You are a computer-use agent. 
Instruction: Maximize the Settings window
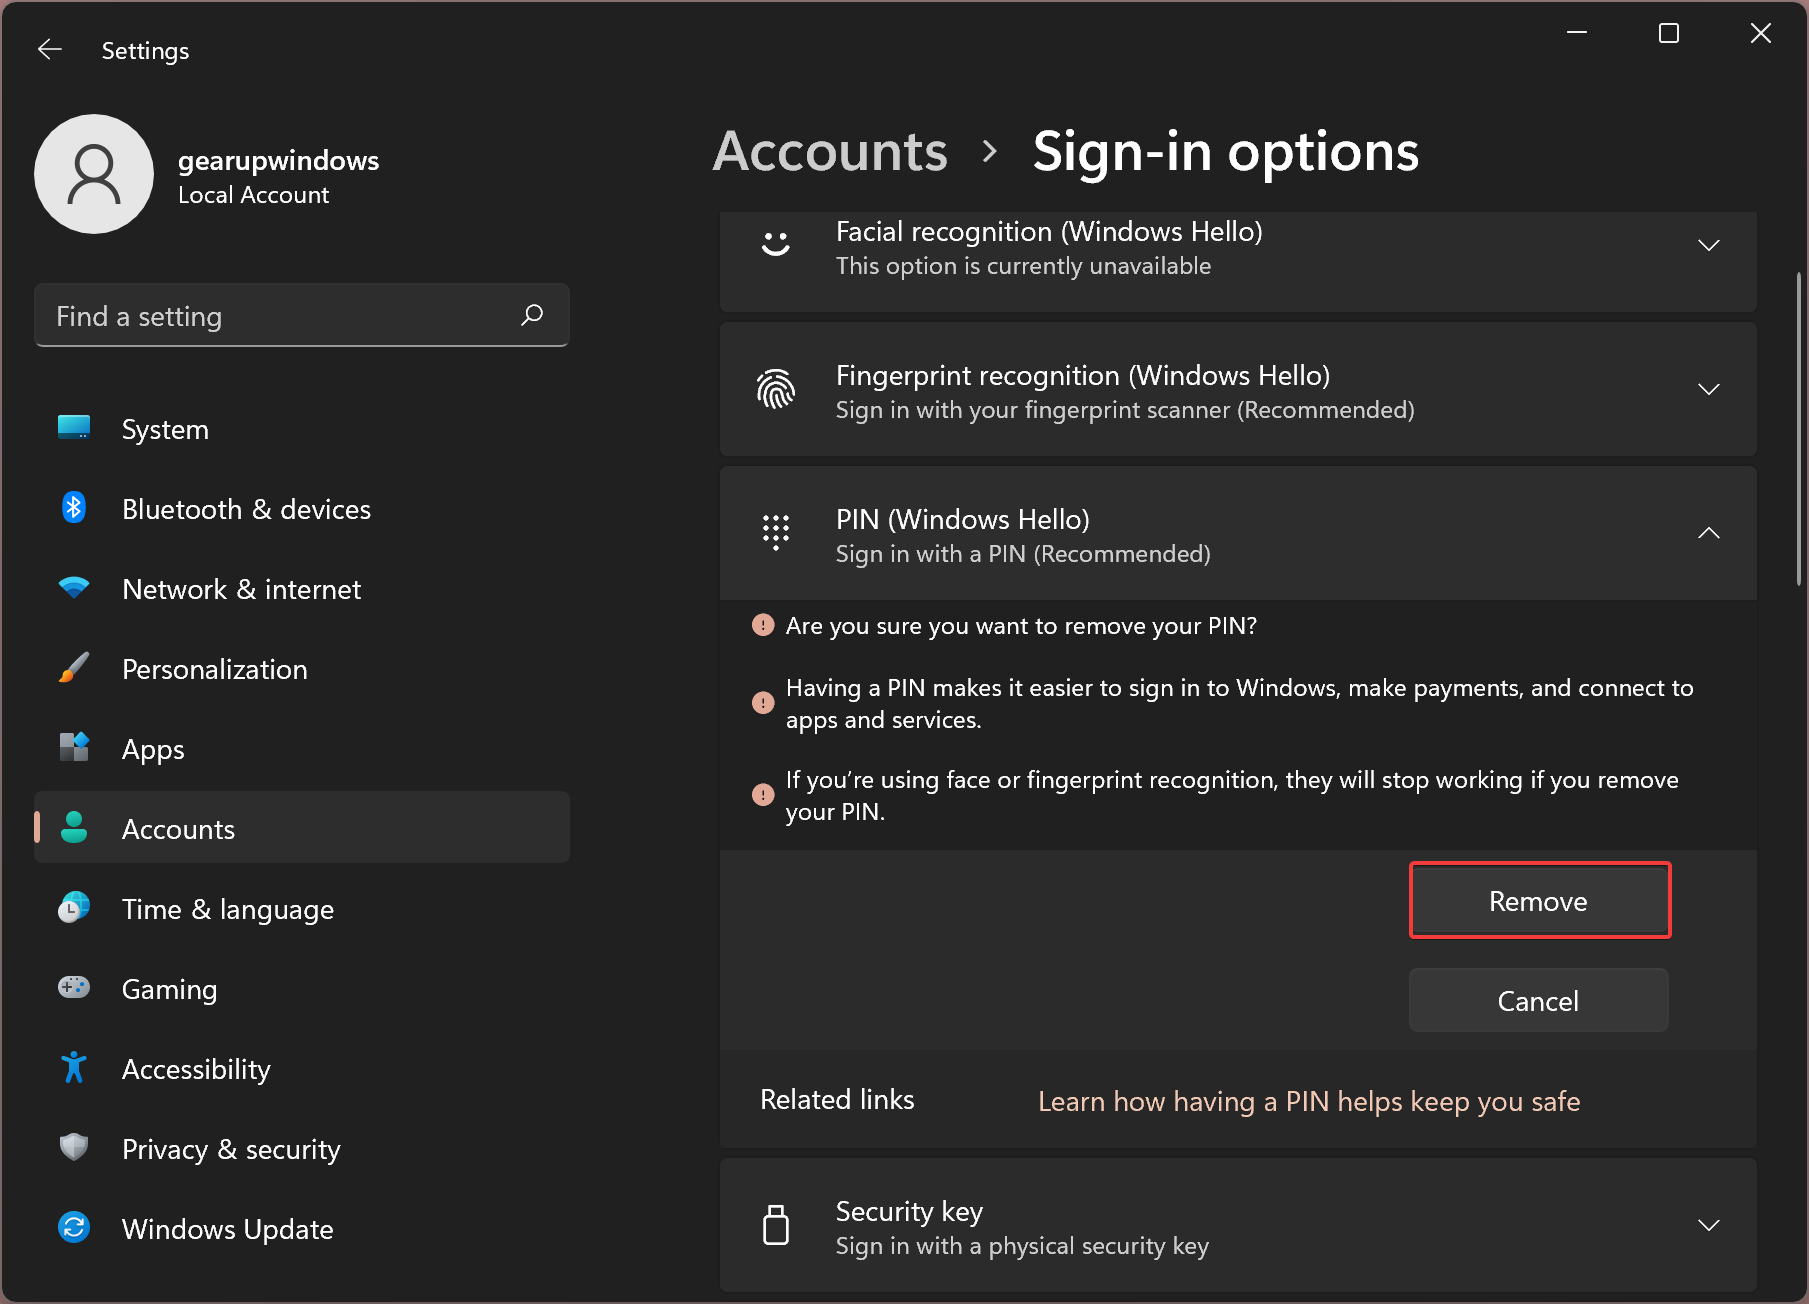[x=1669, y=33]
